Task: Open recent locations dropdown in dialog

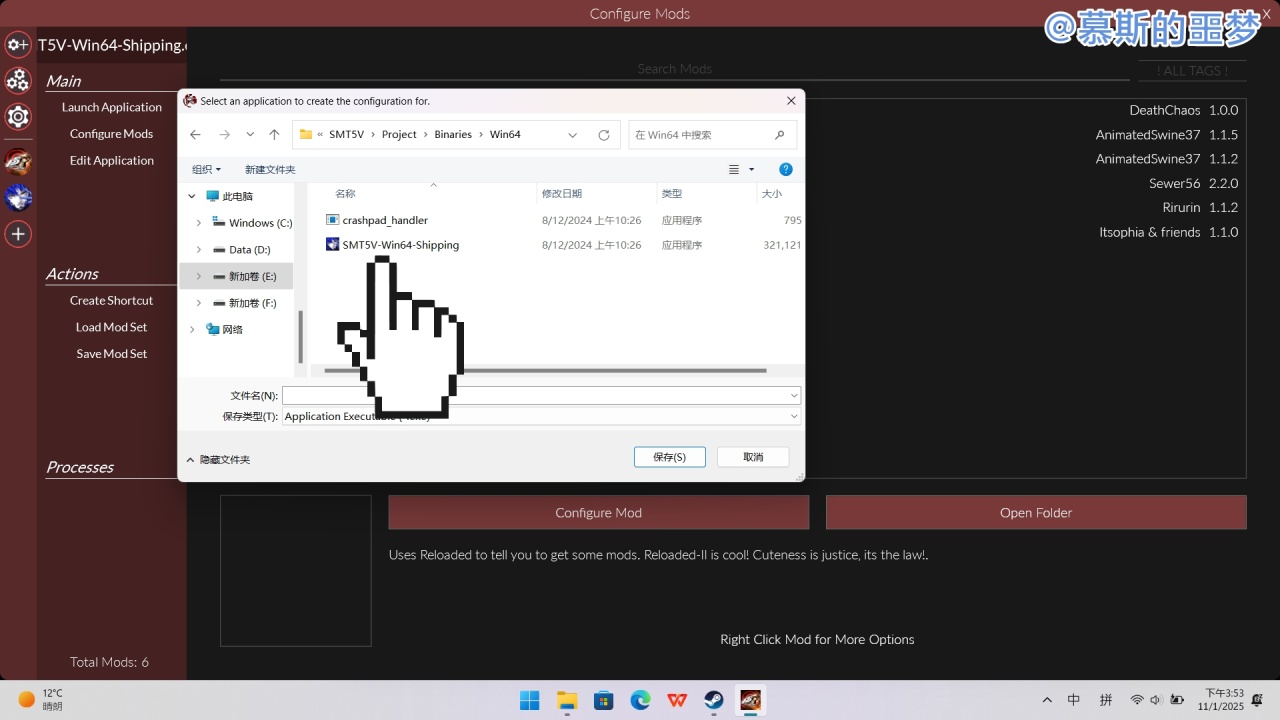Action: click(x=250, y=135)
